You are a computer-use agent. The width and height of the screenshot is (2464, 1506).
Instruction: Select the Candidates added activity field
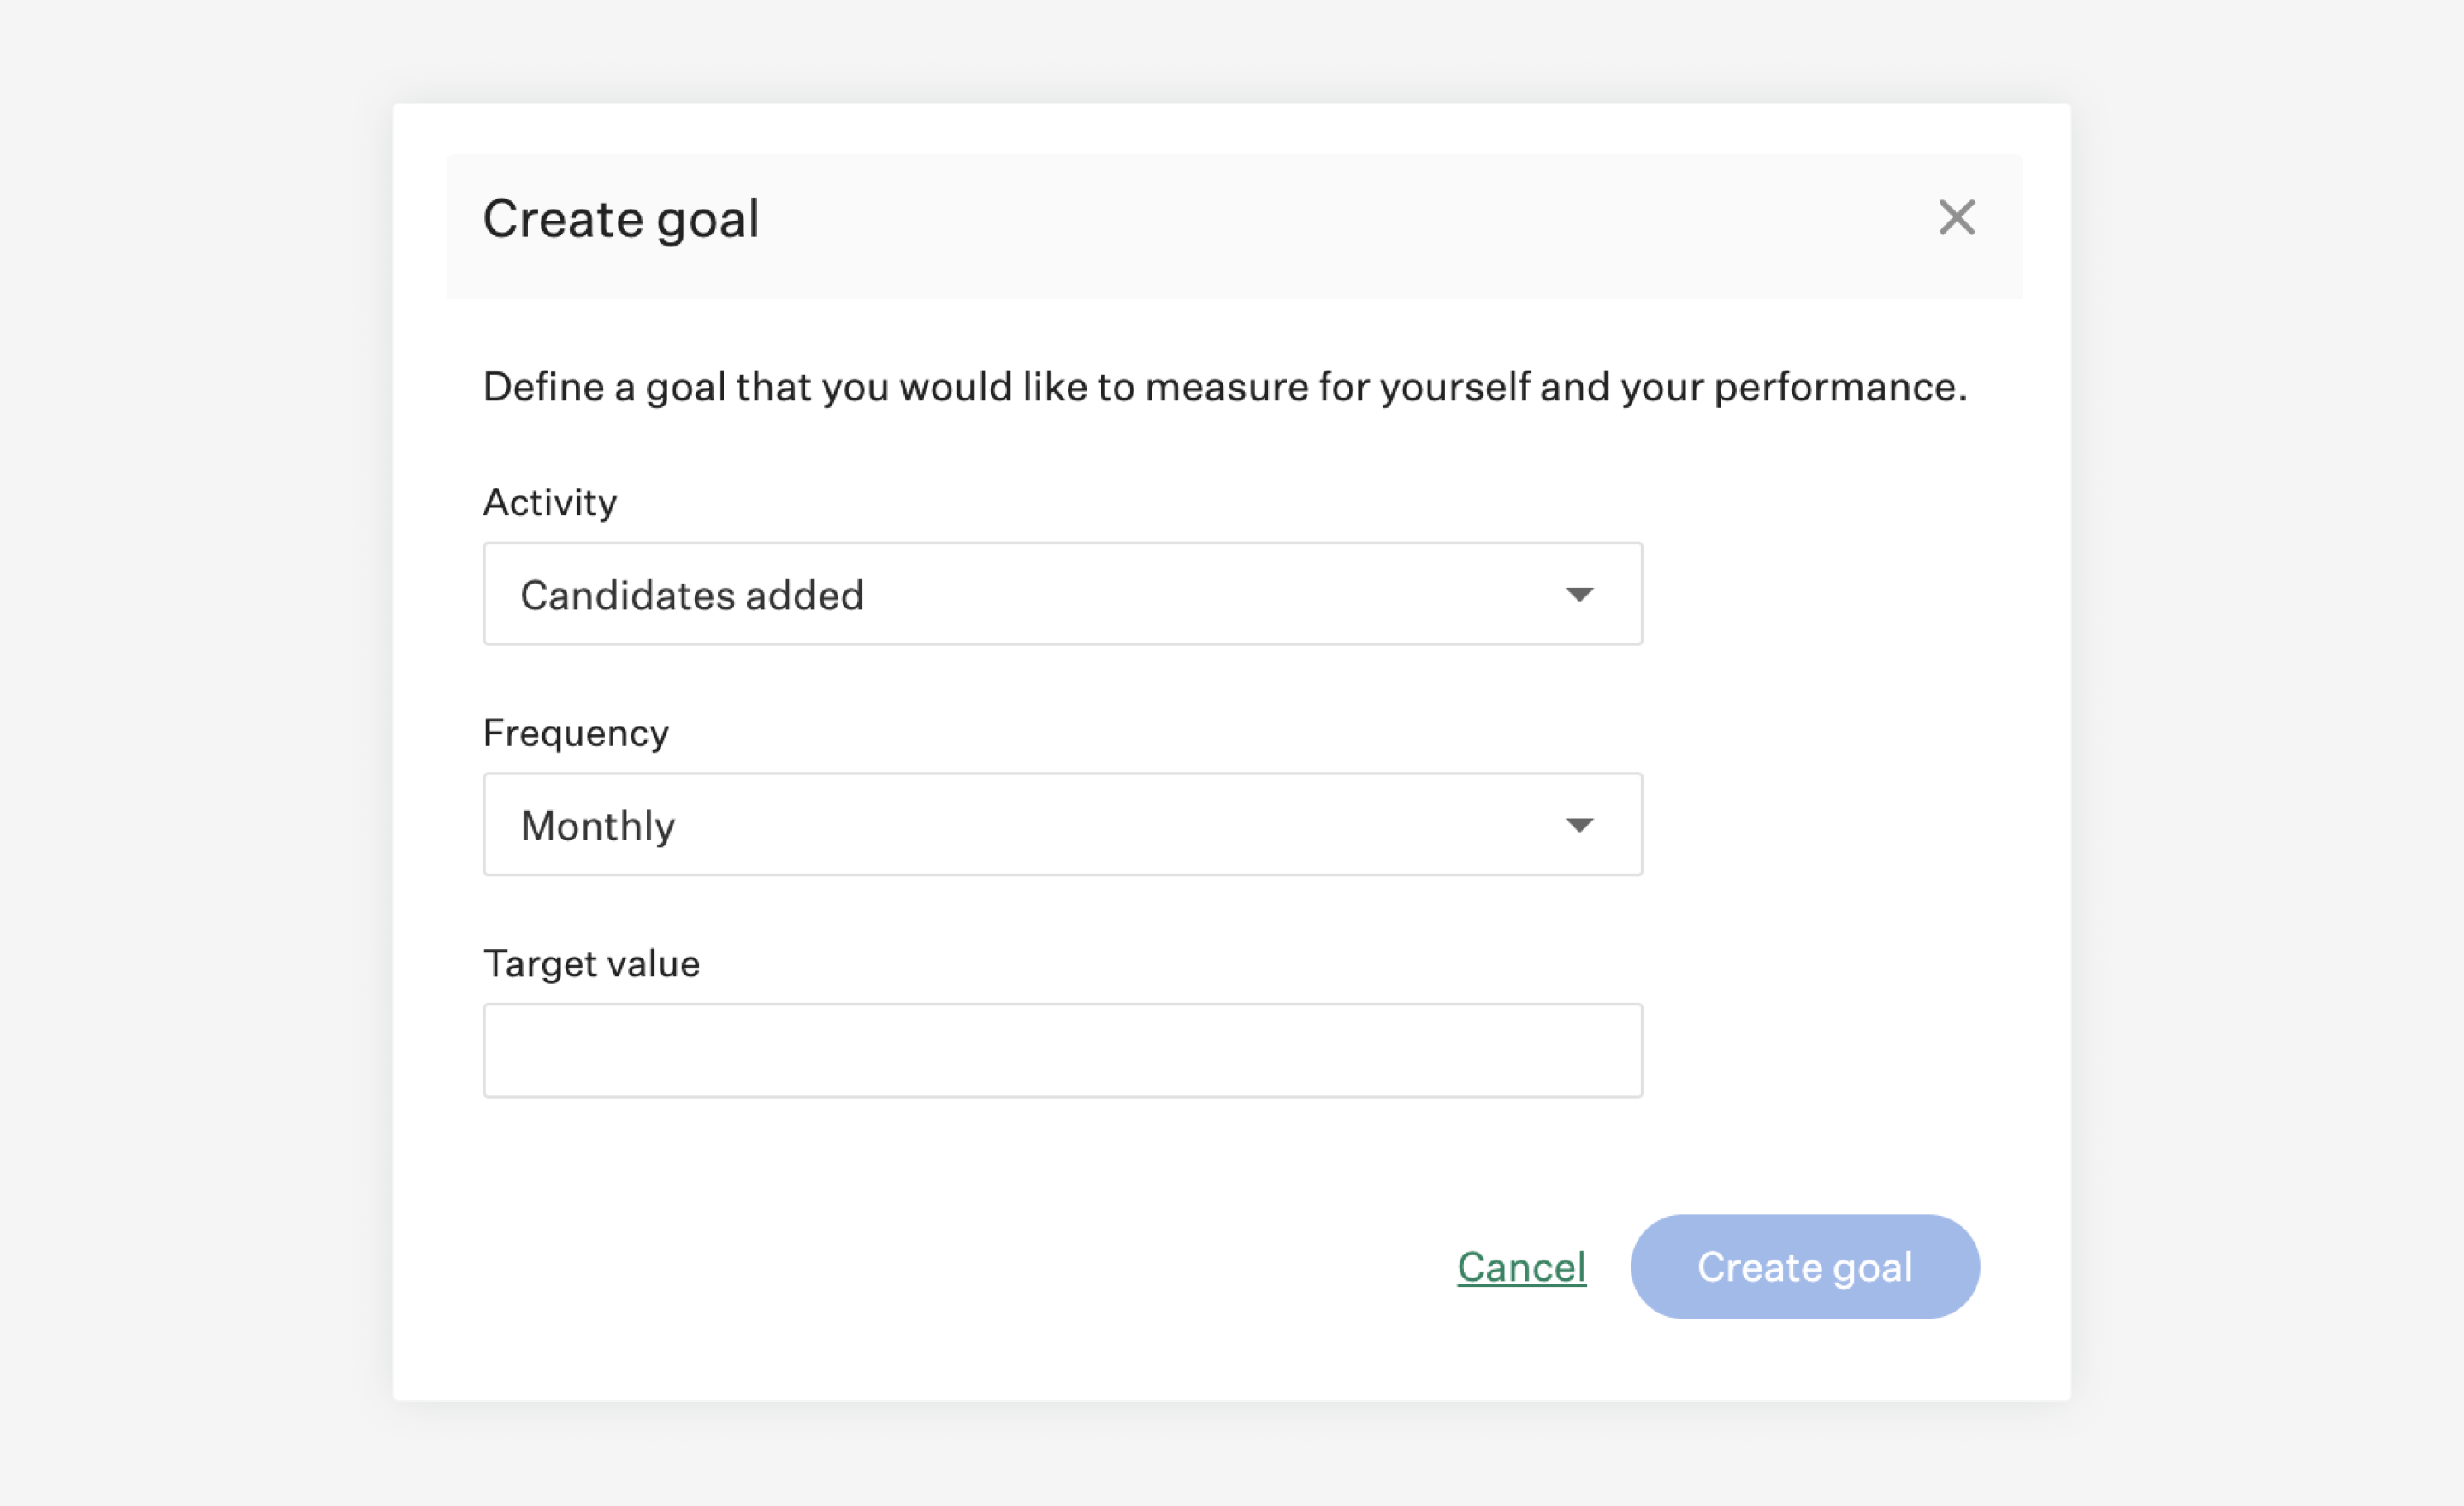[1062, 594]
